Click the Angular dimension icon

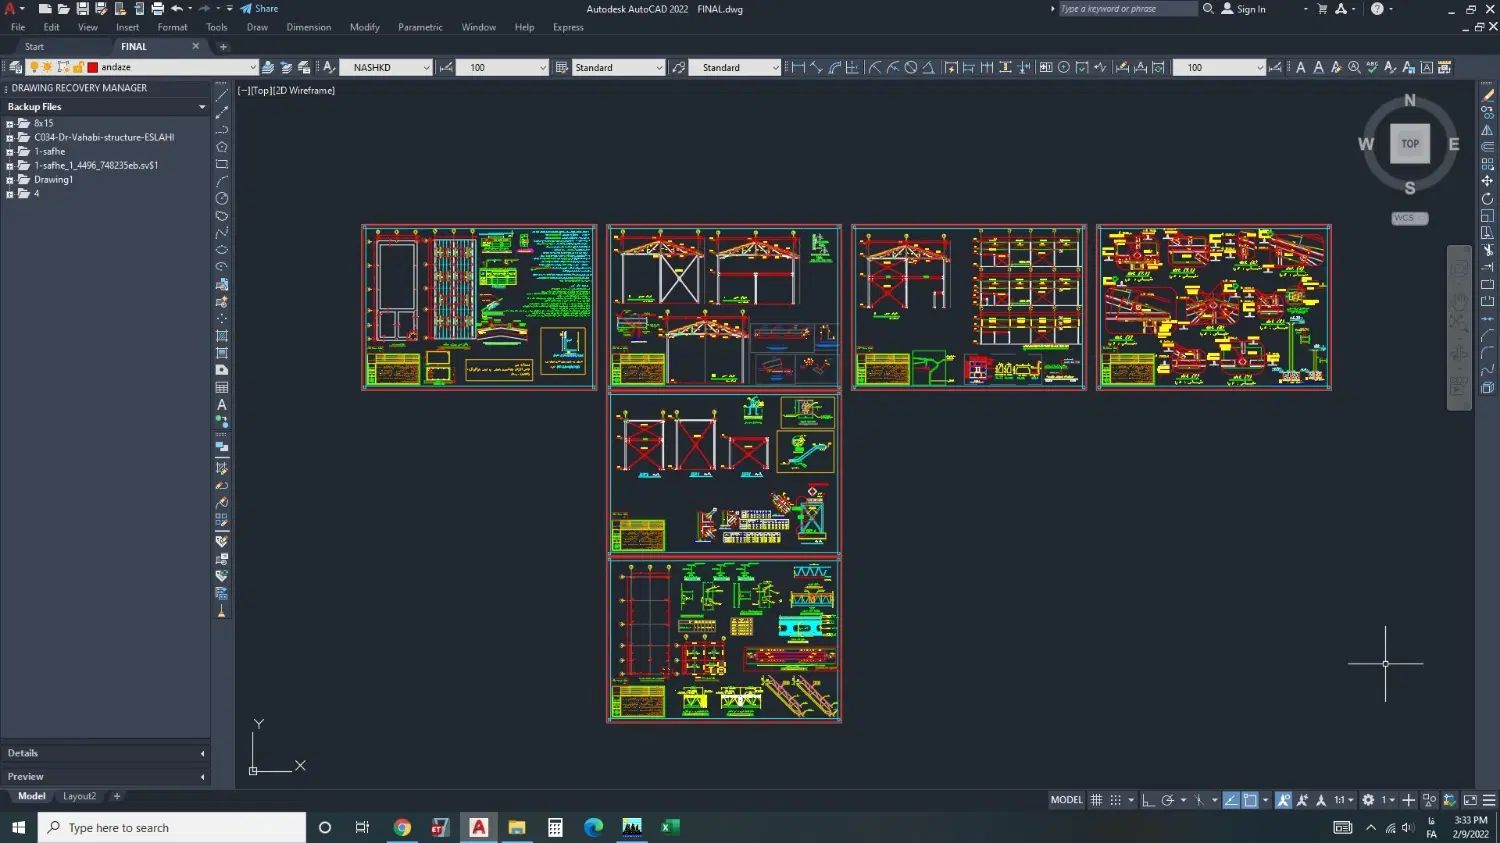click(928, 67)
